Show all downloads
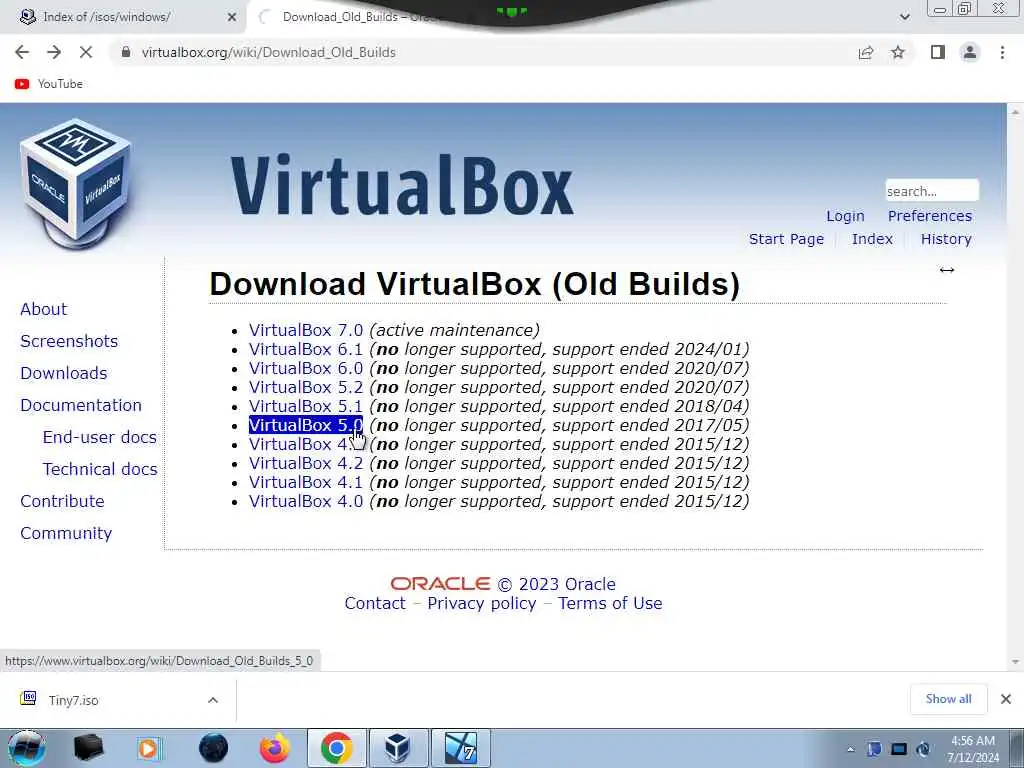 [x=948, y=699]
